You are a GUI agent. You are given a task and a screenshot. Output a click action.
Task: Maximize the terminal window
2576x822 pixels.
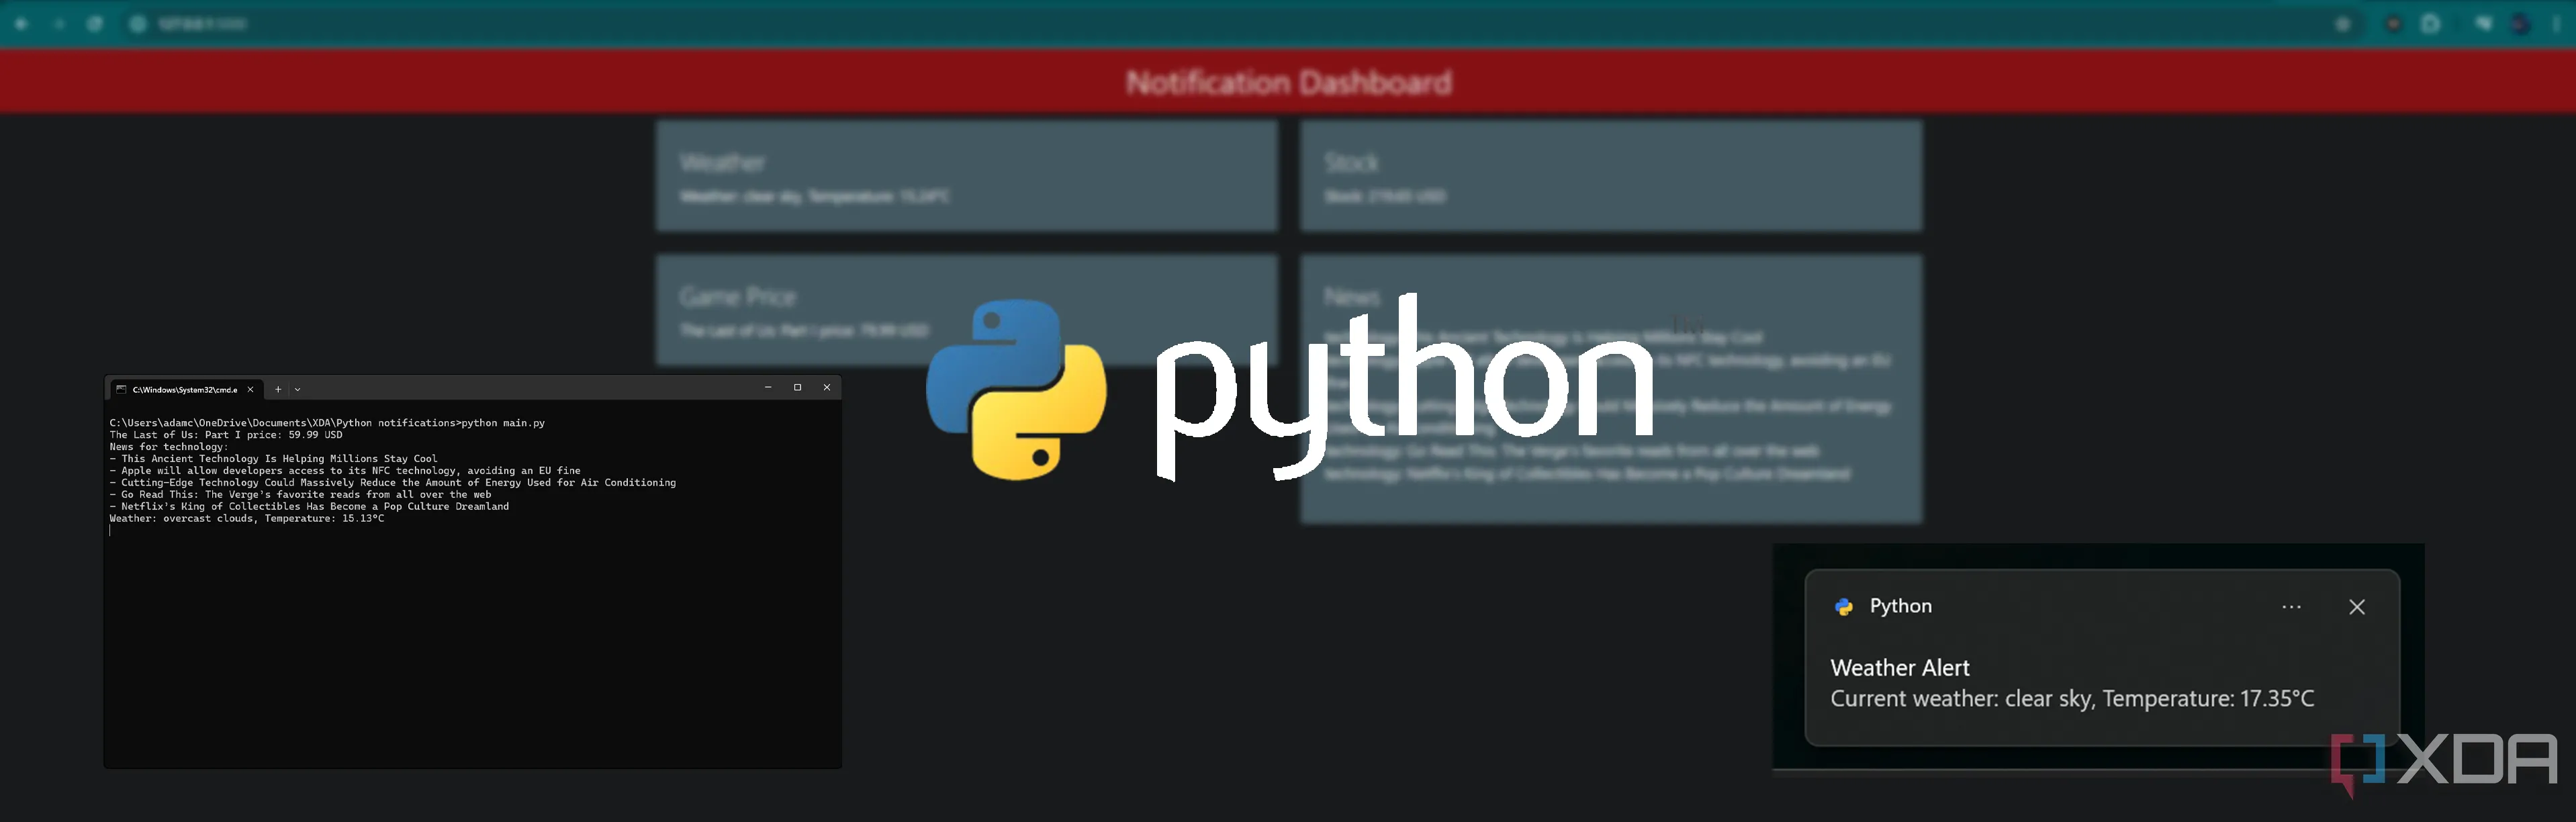click(x=797, y=388)
